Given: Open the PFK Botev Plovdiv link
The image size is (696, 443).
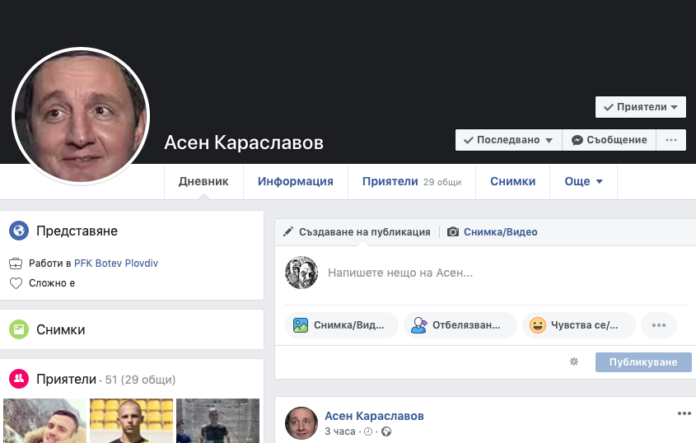Looking at the screenshot, I should 116,263.
